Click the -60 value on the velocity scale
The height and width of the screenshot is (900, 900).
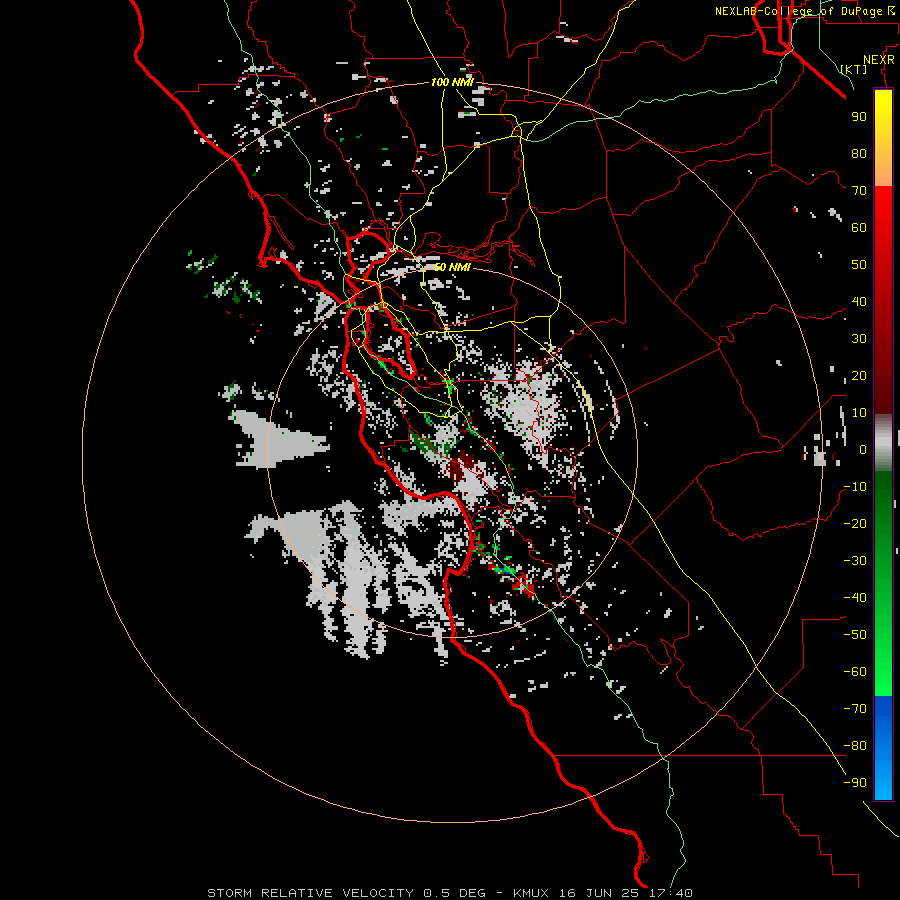point(855,672)
